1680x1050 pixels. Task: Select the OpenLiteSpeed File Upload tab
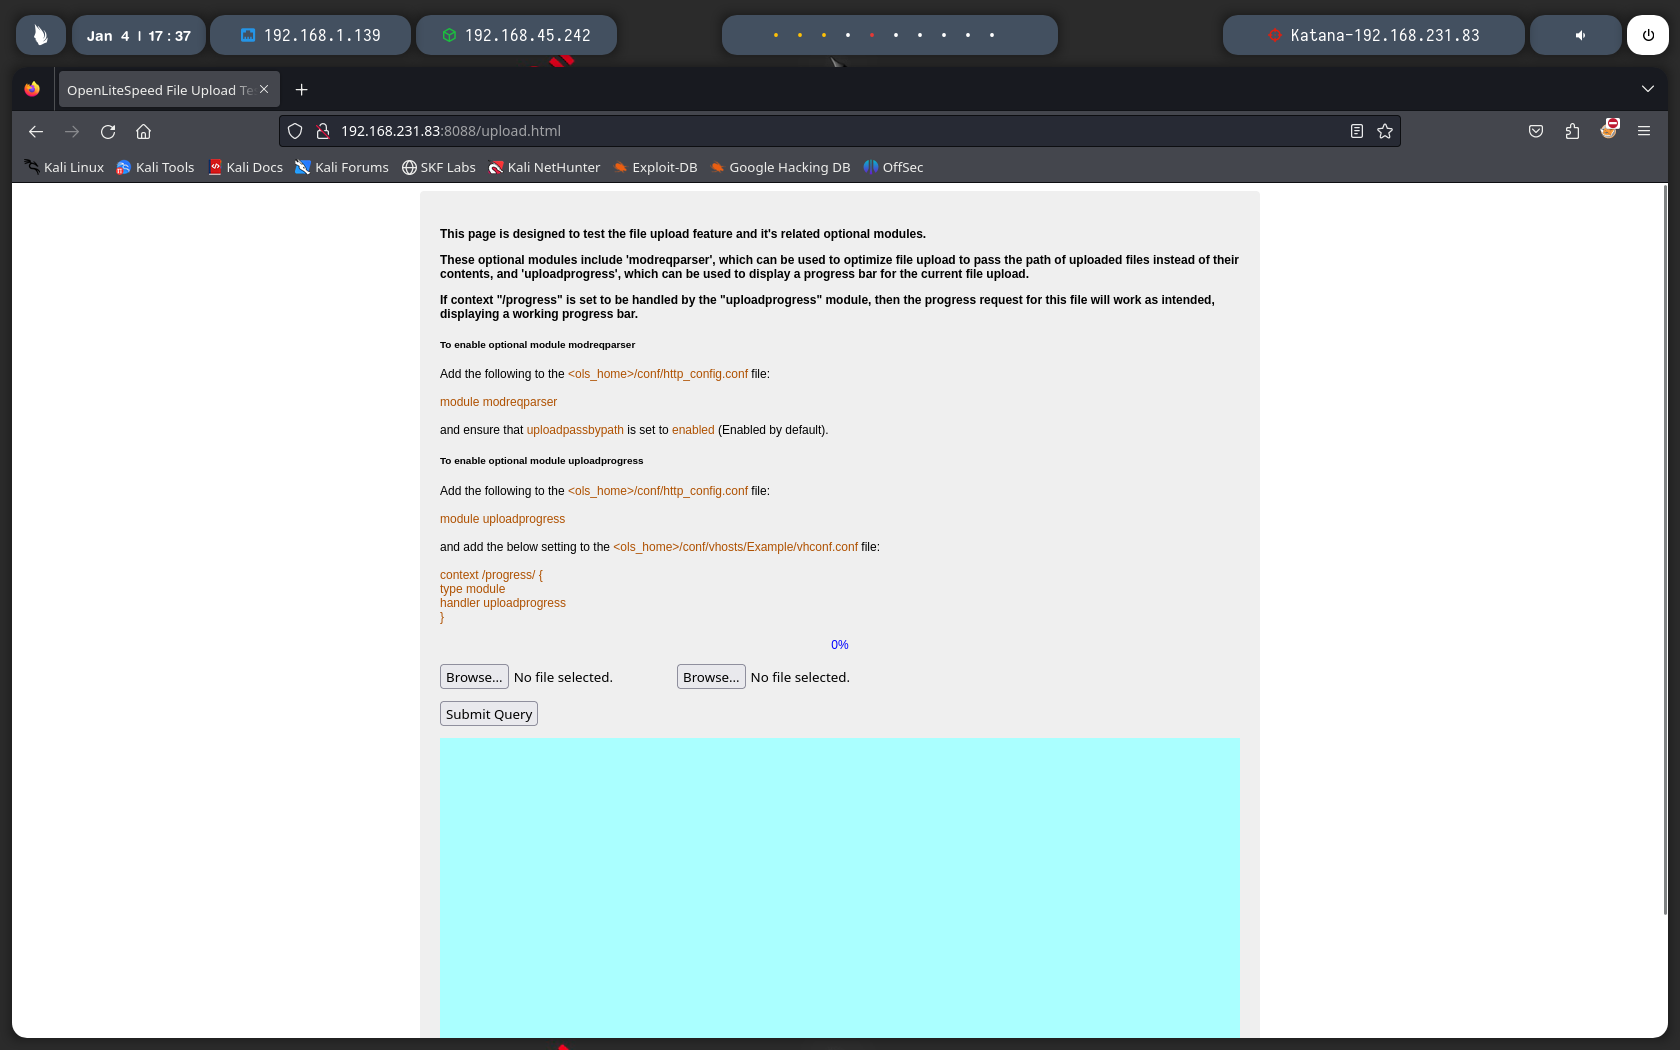[x=160, y=90]
